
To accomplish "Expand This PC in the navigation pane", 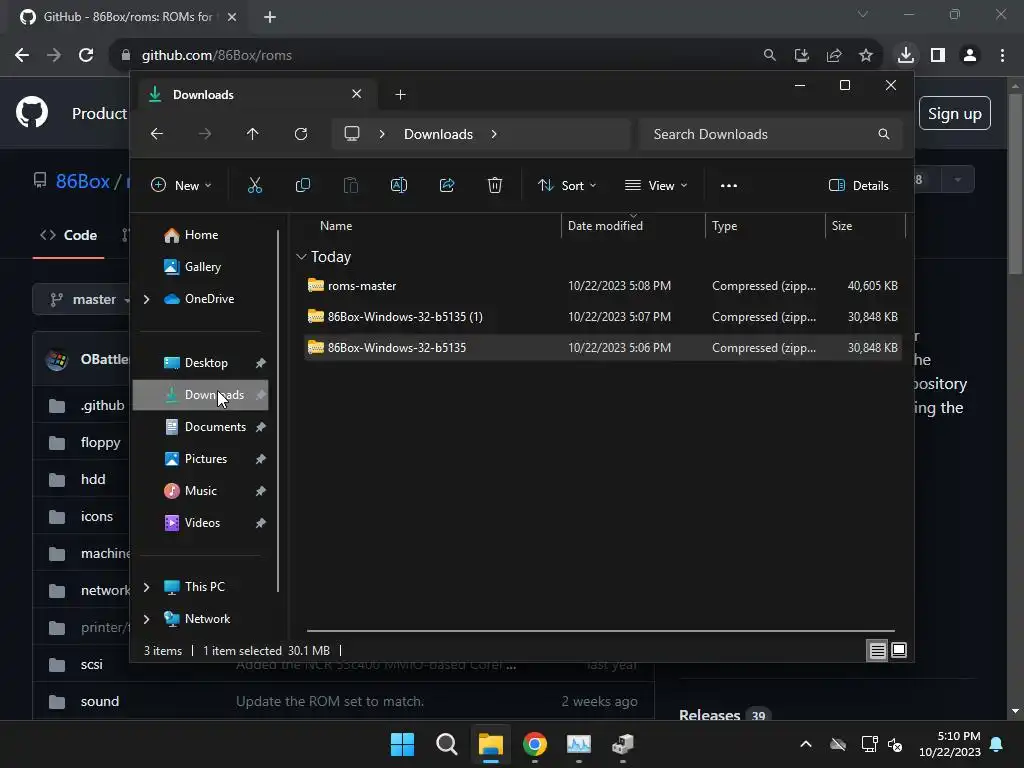I will point(146,587).
